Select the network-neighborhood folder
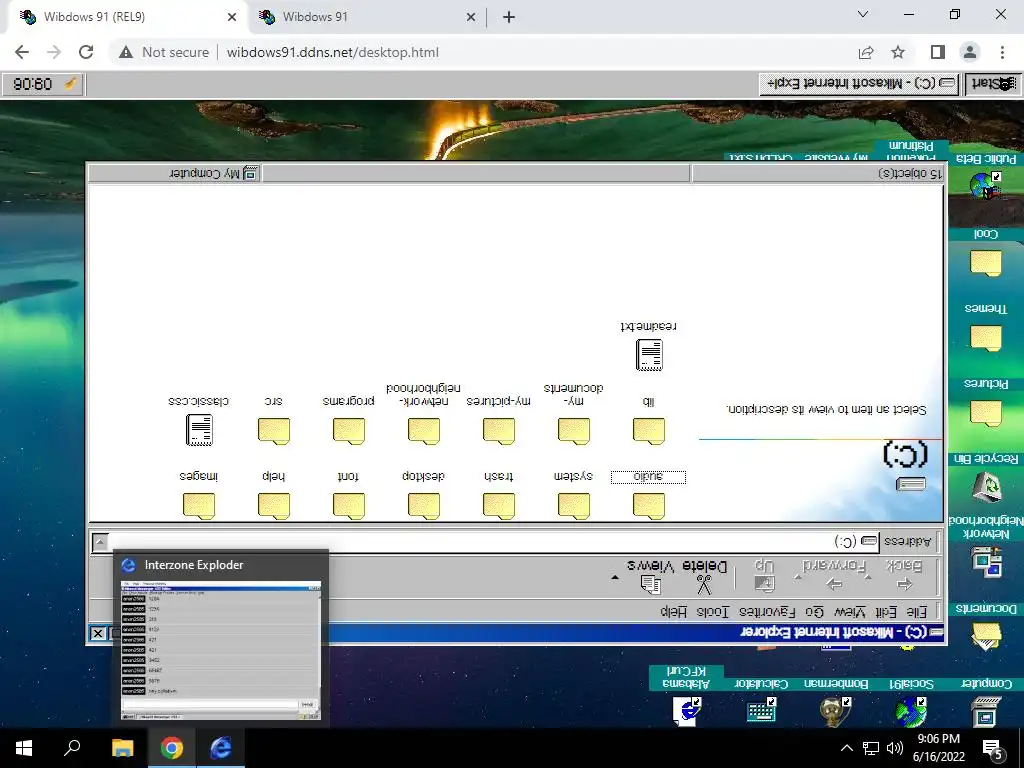 point(423,430)
